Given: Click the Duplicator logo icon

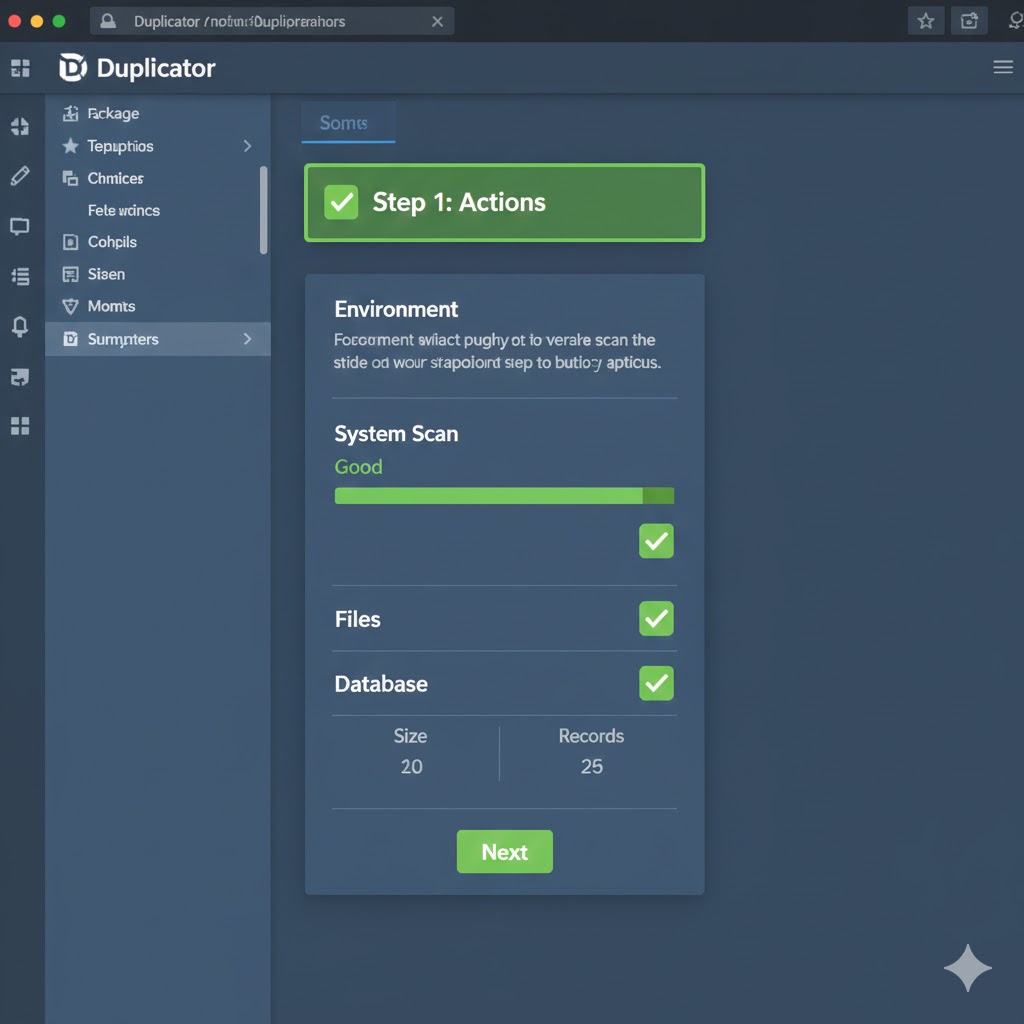Looking at the screenshot, I should (73, 68).
